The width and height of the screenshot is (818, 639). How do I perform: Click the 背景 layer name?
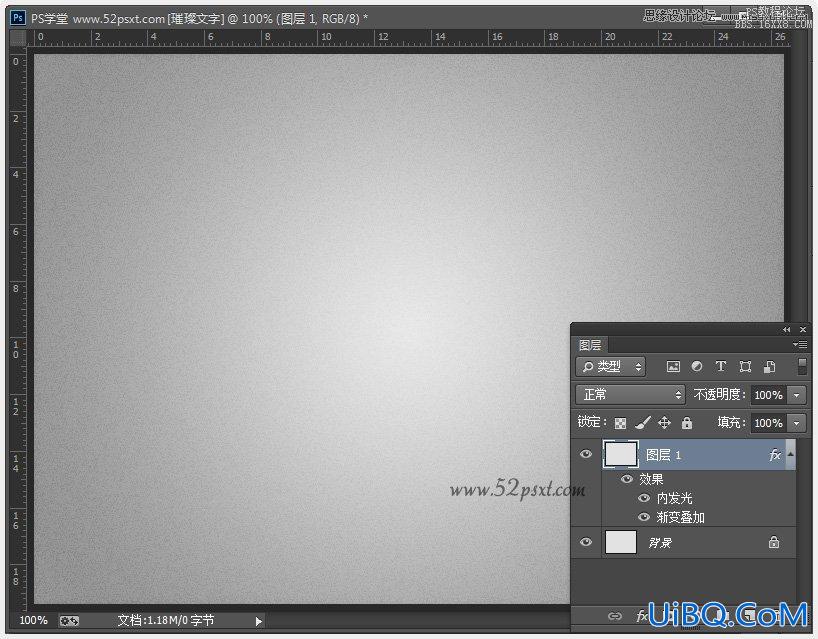(660, 542)
